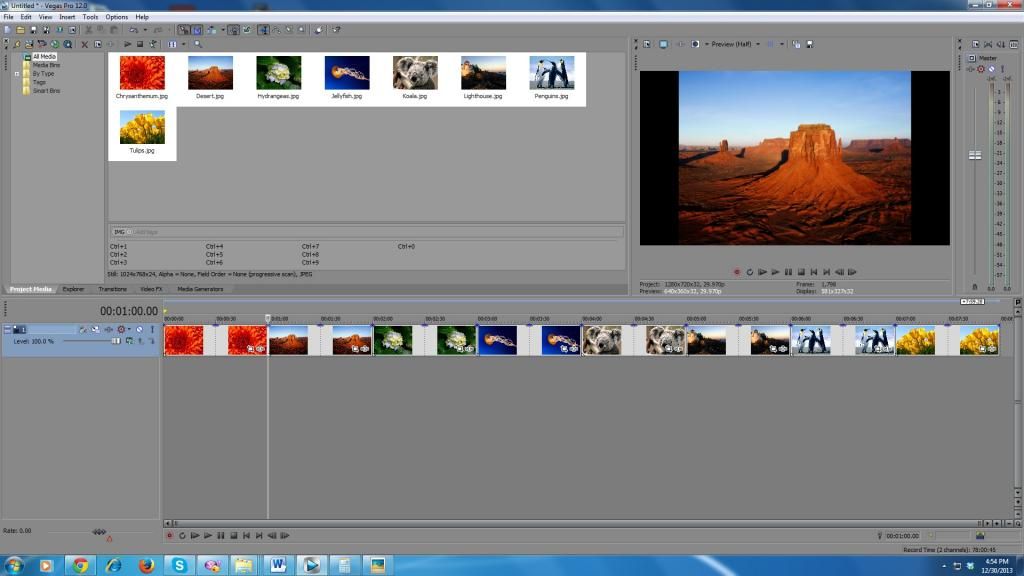
Task: Open a project with the folder icon
Action: point(20,30)
